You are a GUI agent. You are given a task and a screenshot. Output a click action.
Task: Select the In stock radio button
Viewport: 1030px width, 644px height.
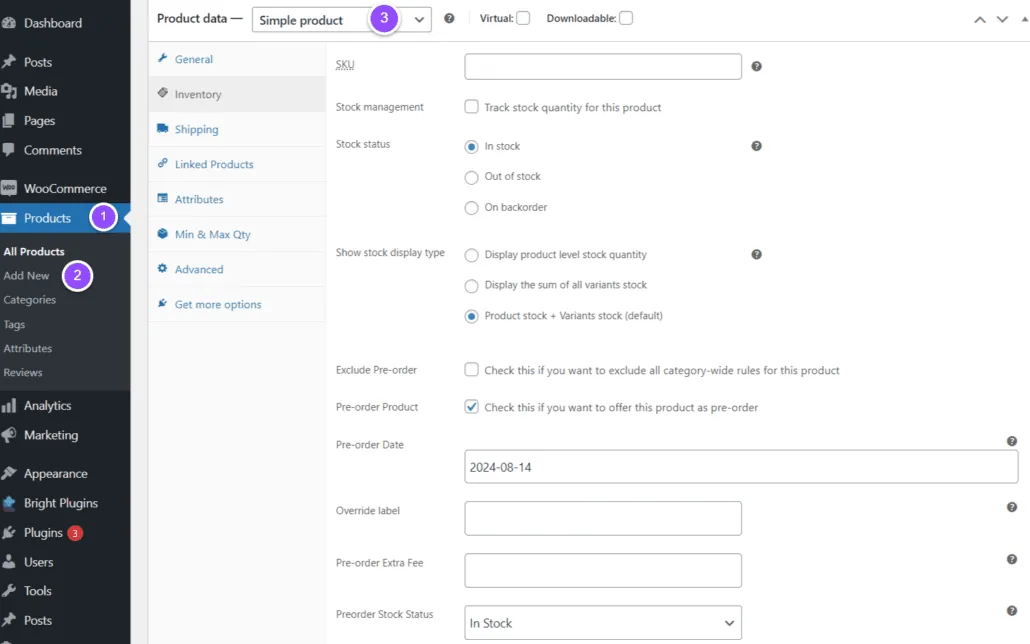point(472,147)
